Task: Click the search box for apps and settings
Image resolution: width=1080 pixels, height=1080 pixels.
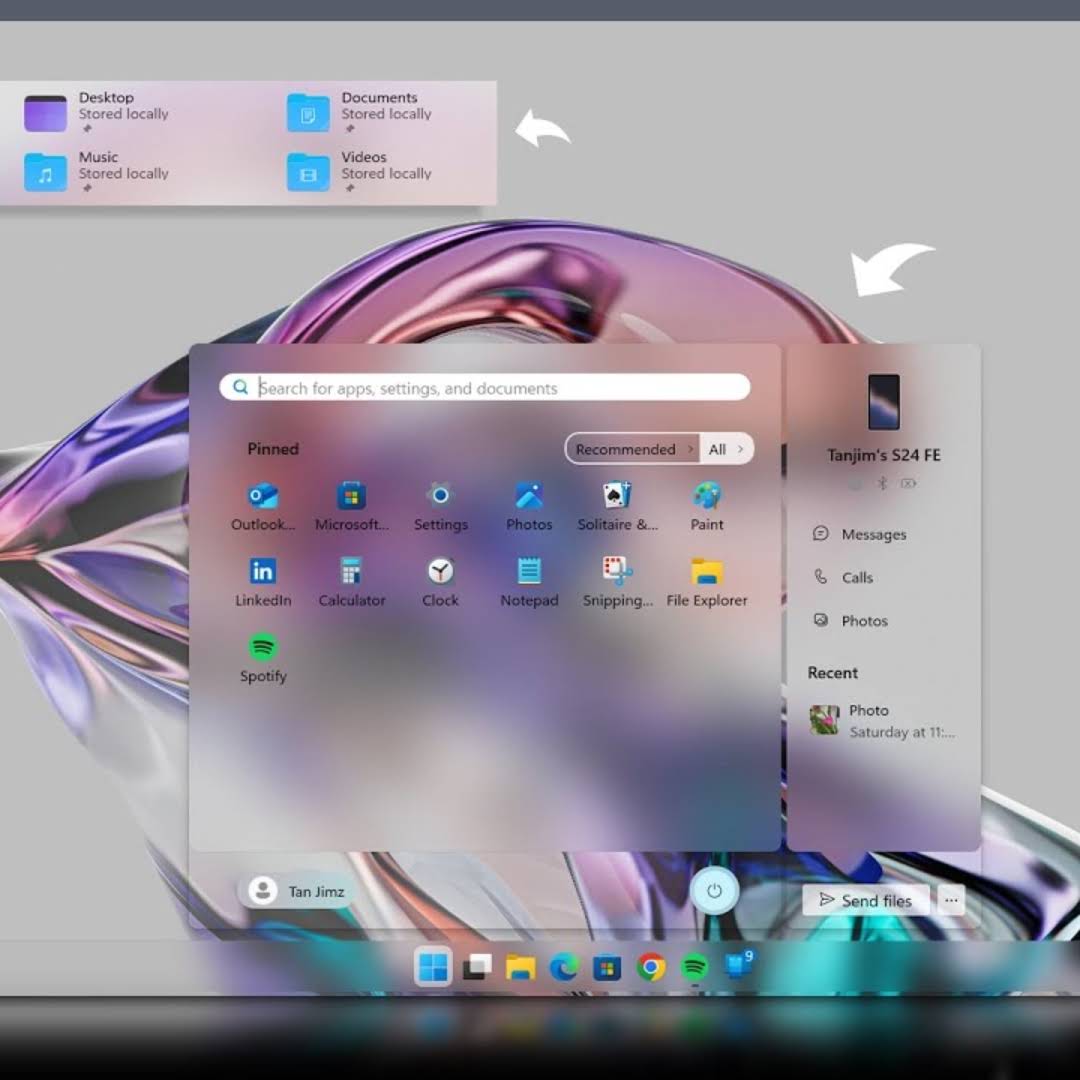Action: click(x=485, y=388)
